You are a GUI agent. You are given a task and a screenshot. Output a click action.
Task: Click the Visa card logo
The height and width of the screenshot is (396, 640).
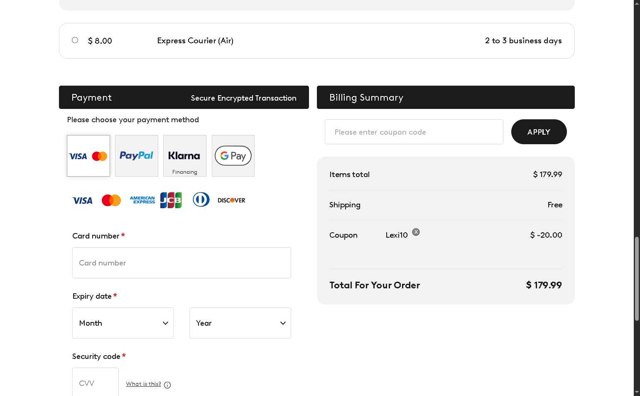(82, 200)
